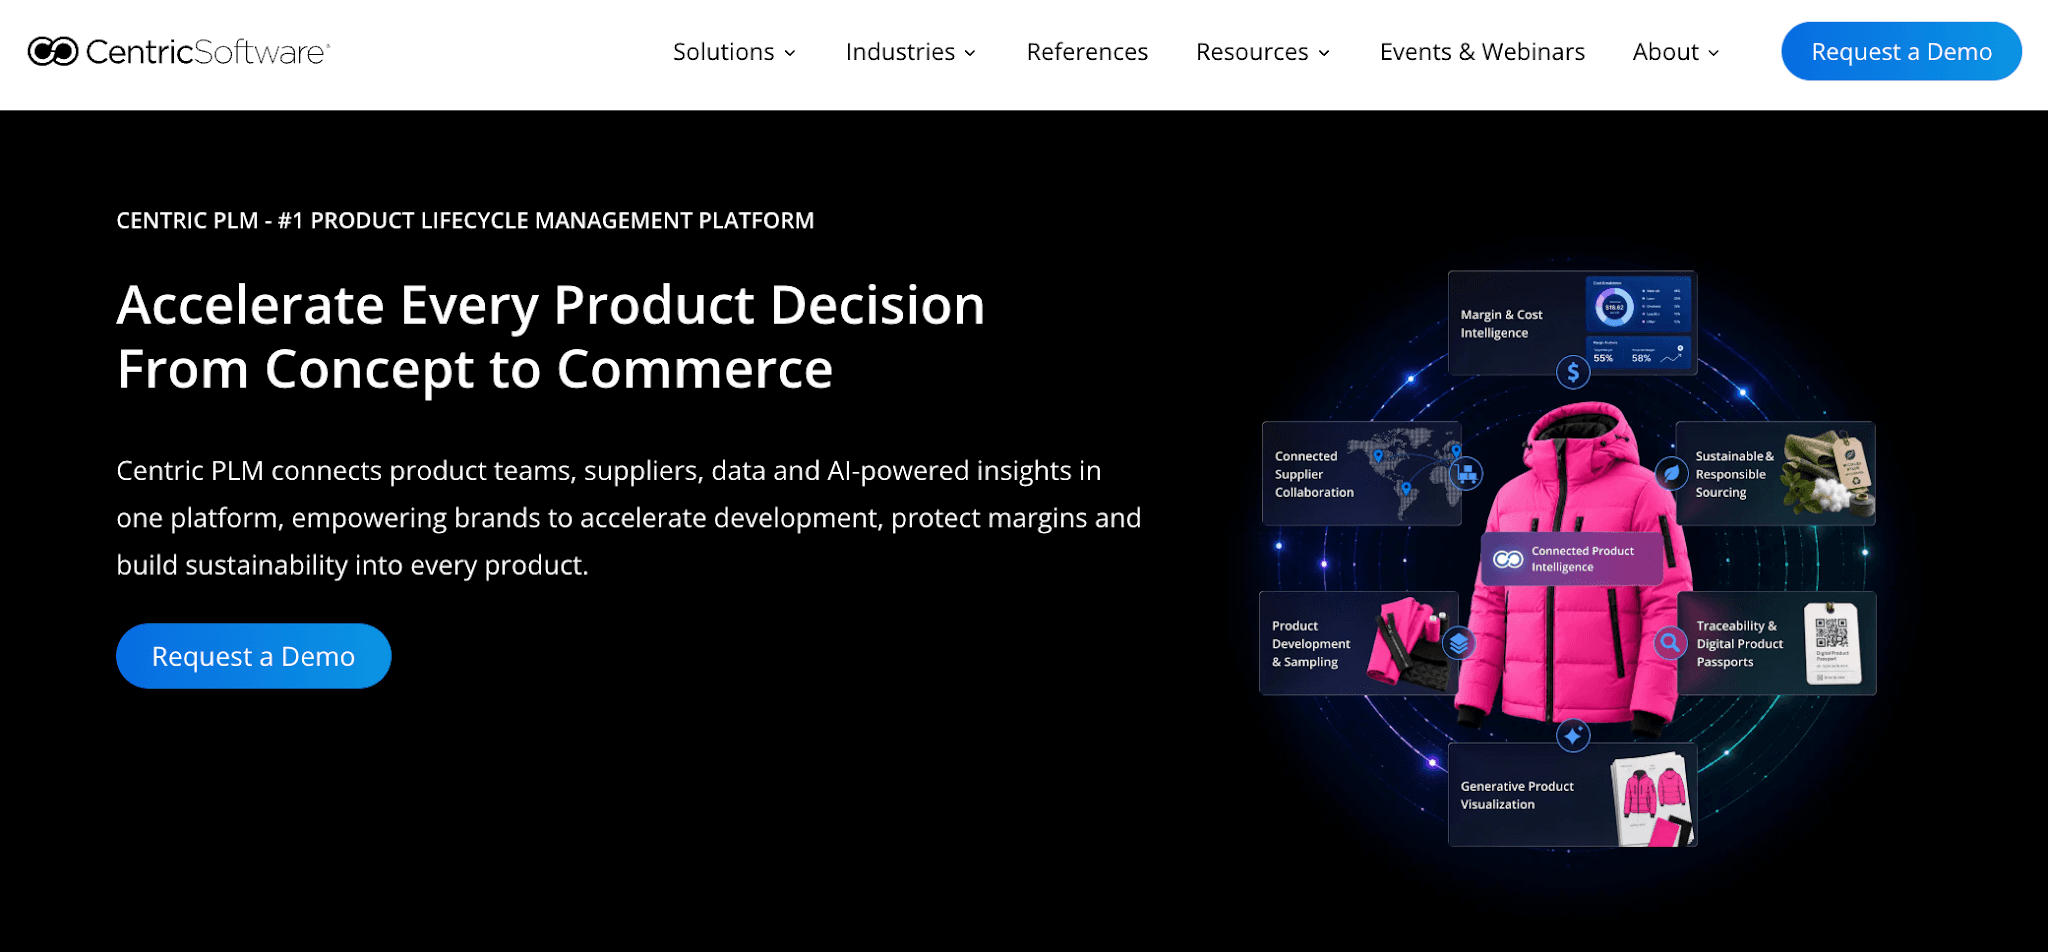Click the sparkle icon above Generative Product Visualization
The width and height of the screenshot is (2048, 952).
pos(1573,736)
